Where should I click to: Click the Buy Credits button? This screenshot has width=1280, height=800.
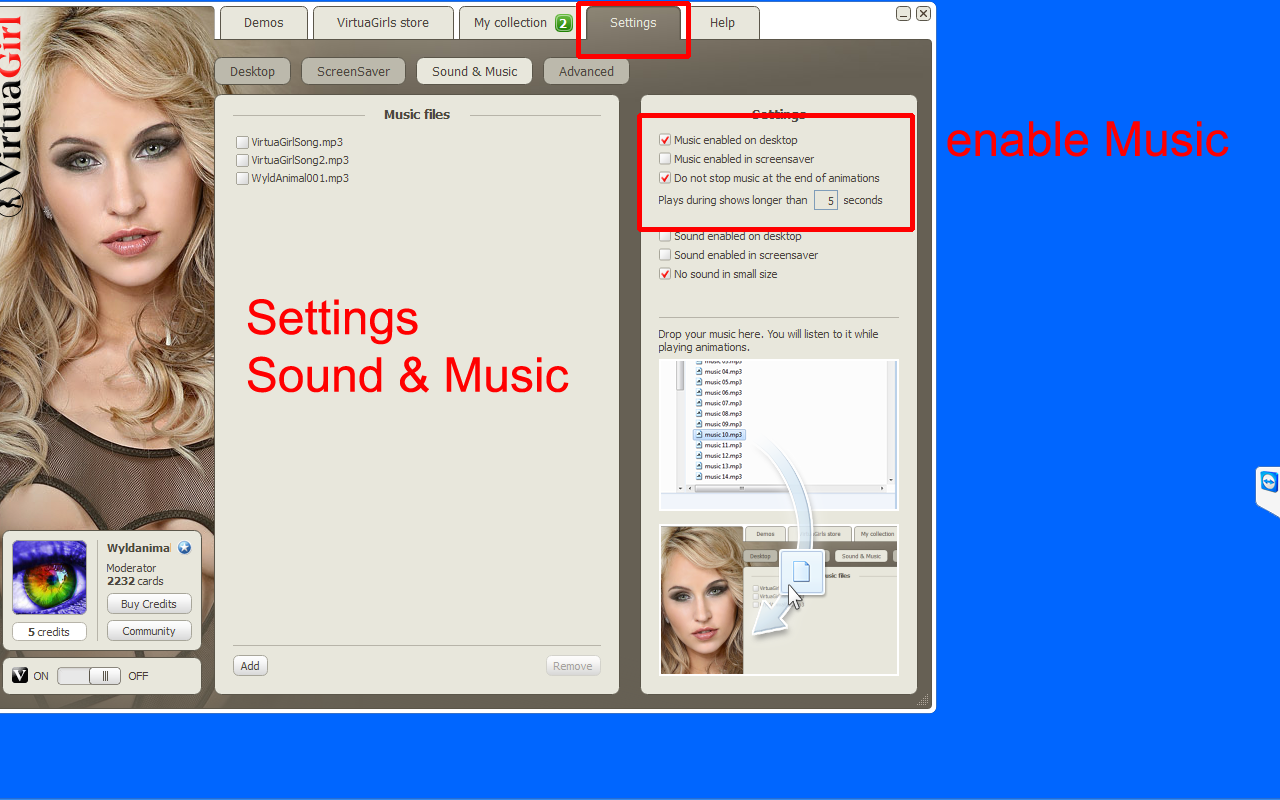149,604
